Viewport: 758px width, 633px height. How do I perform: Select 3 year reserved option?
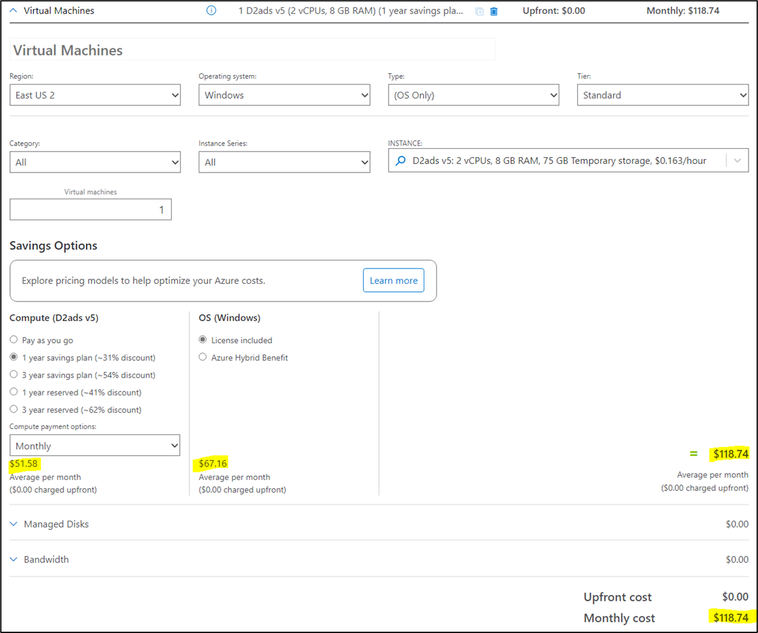click(14, 410)
